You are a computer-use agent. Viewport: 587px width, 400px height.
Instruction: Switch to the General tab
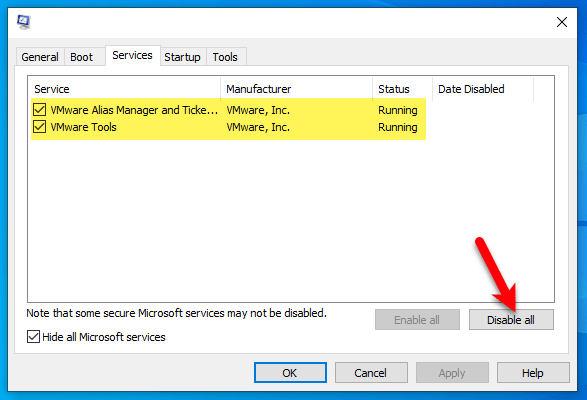click(x=40, y=57)
